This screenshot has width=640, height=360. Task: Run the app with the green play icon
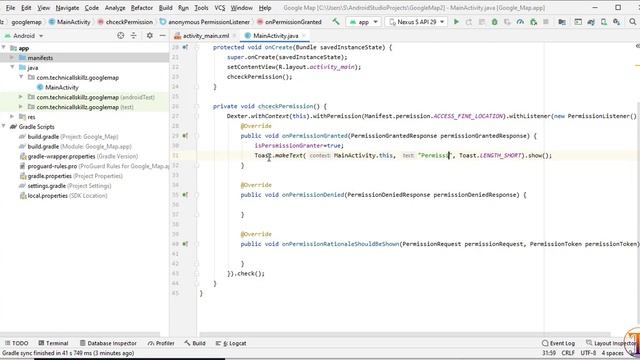click(x=456, y=22)
